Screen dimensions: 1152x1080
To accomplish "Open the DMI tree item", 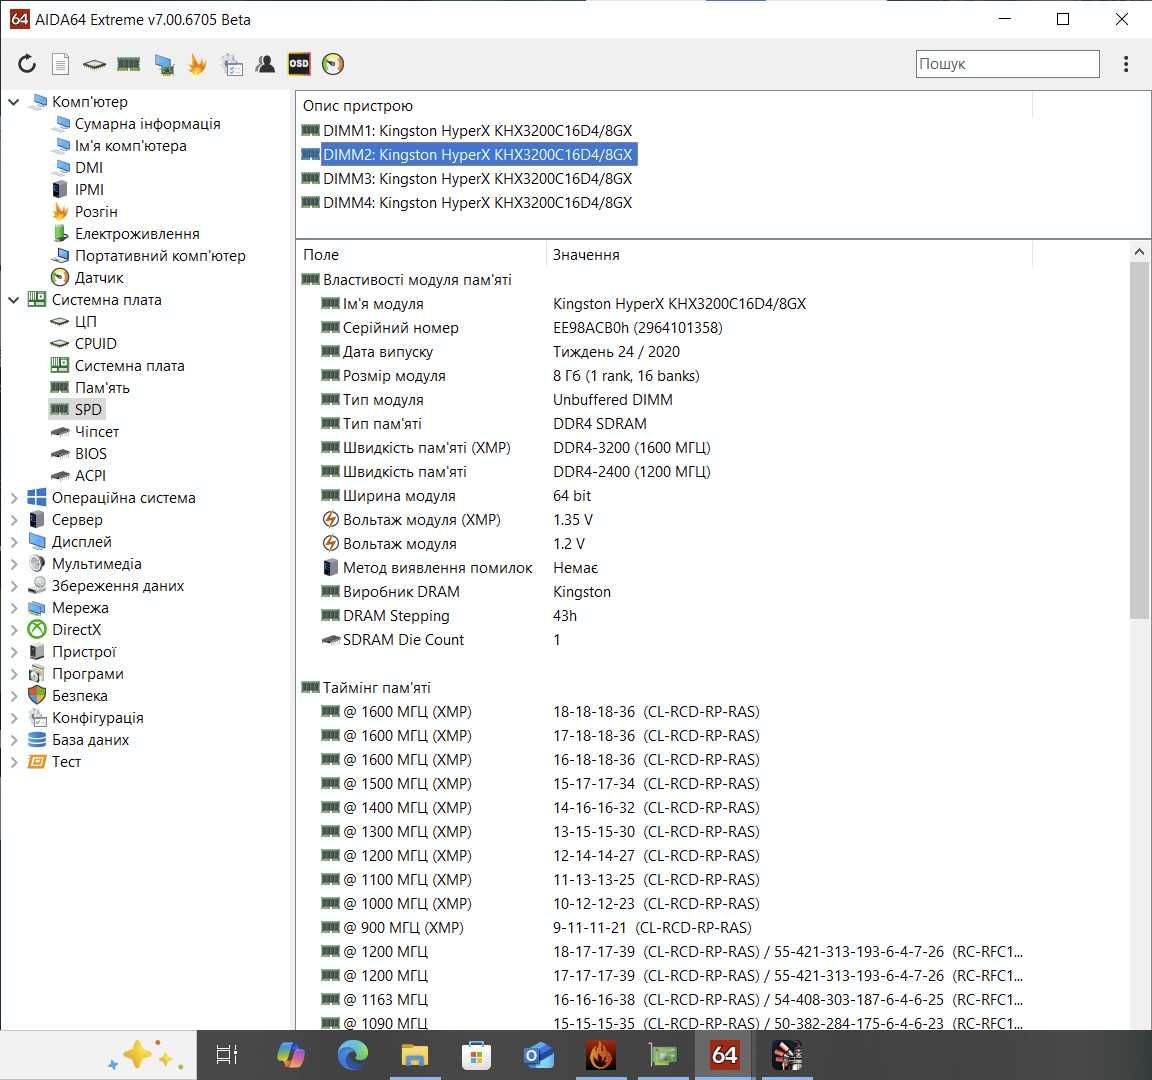I will [x=88, y=168].
